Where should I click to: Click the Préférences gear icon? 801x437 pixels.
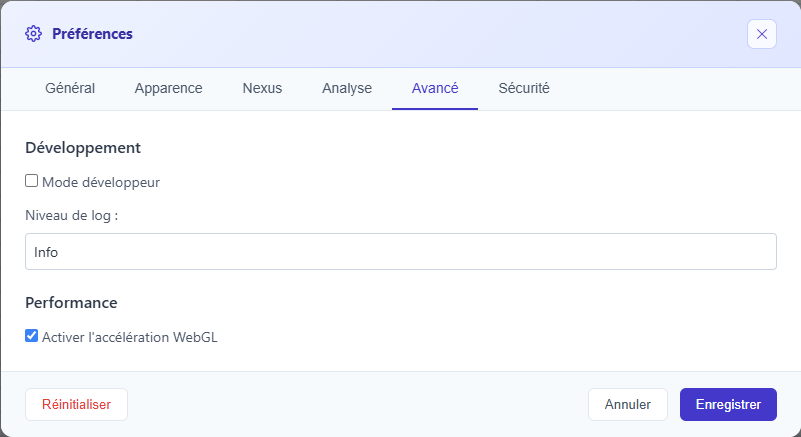[x=33, y=34]
